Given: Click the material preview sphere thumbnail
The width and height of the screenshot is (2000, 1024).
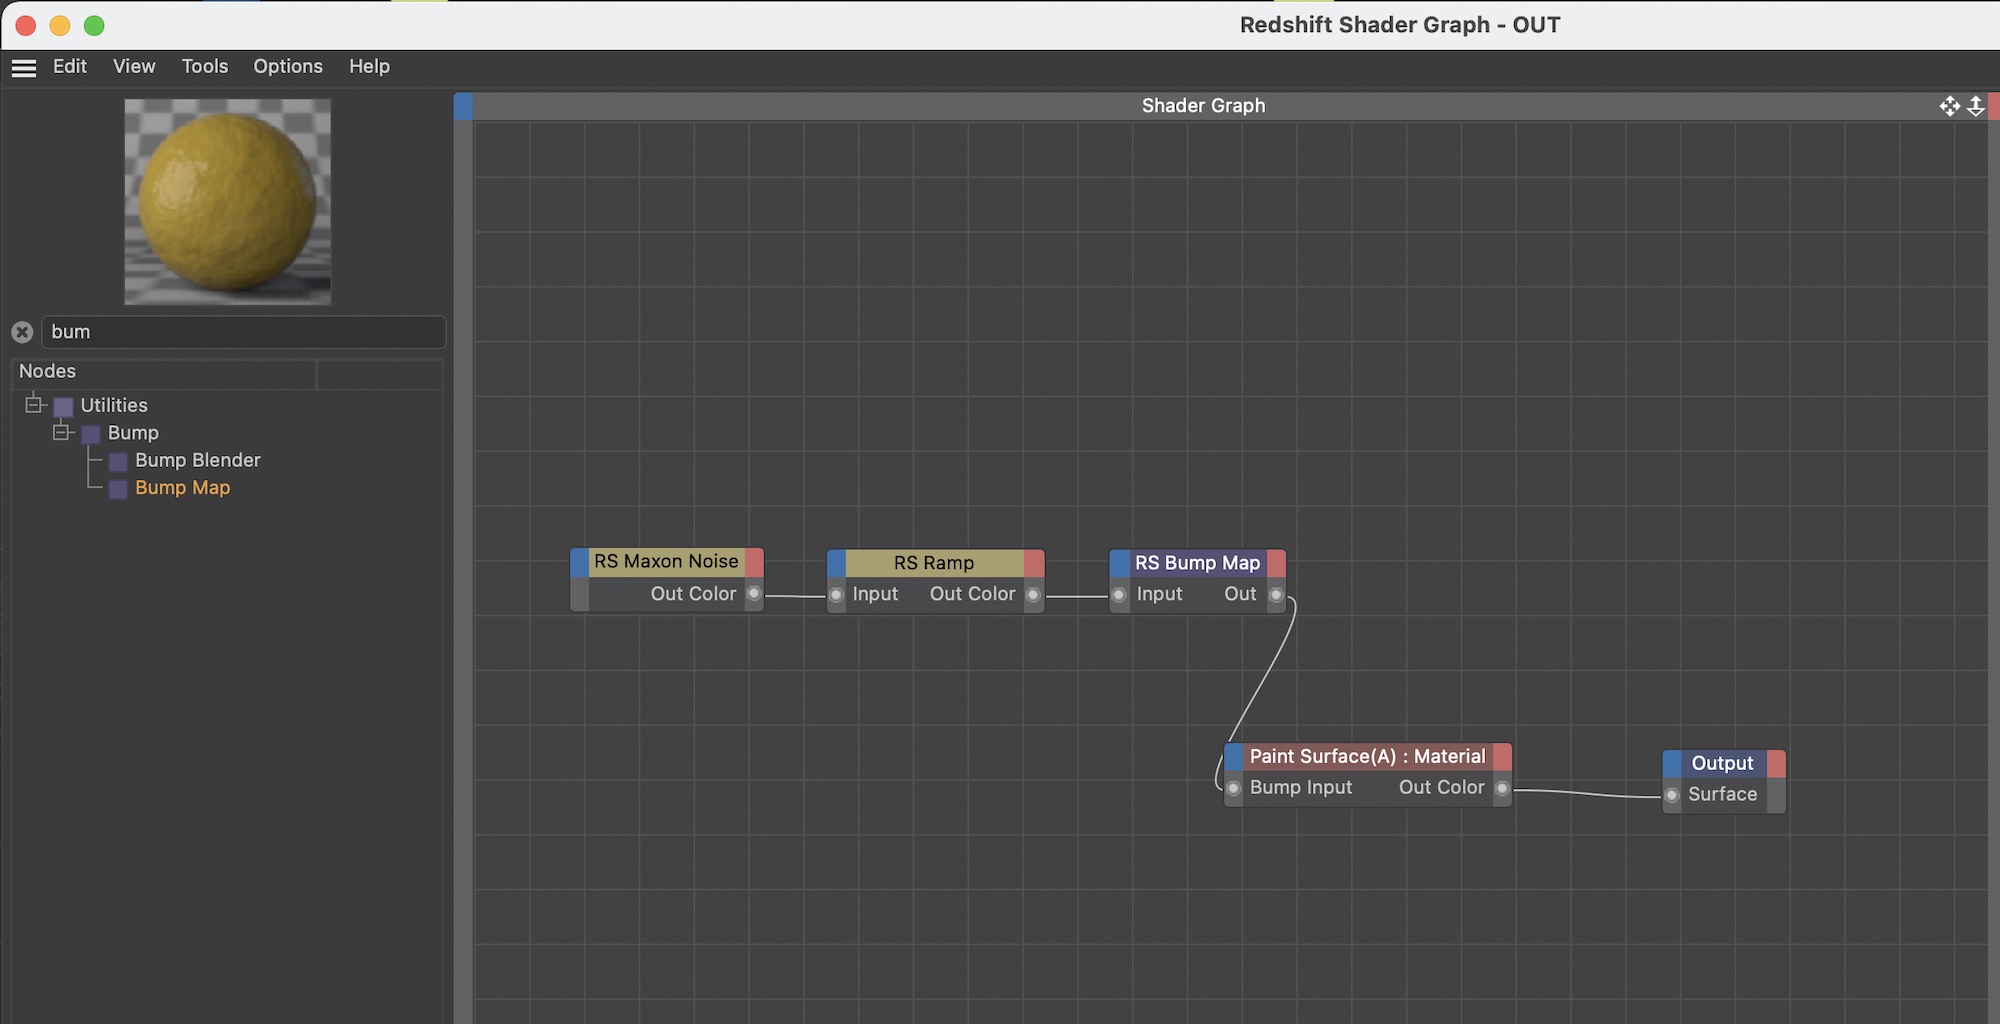Looking at the screenshot, I should coord(228,202).
